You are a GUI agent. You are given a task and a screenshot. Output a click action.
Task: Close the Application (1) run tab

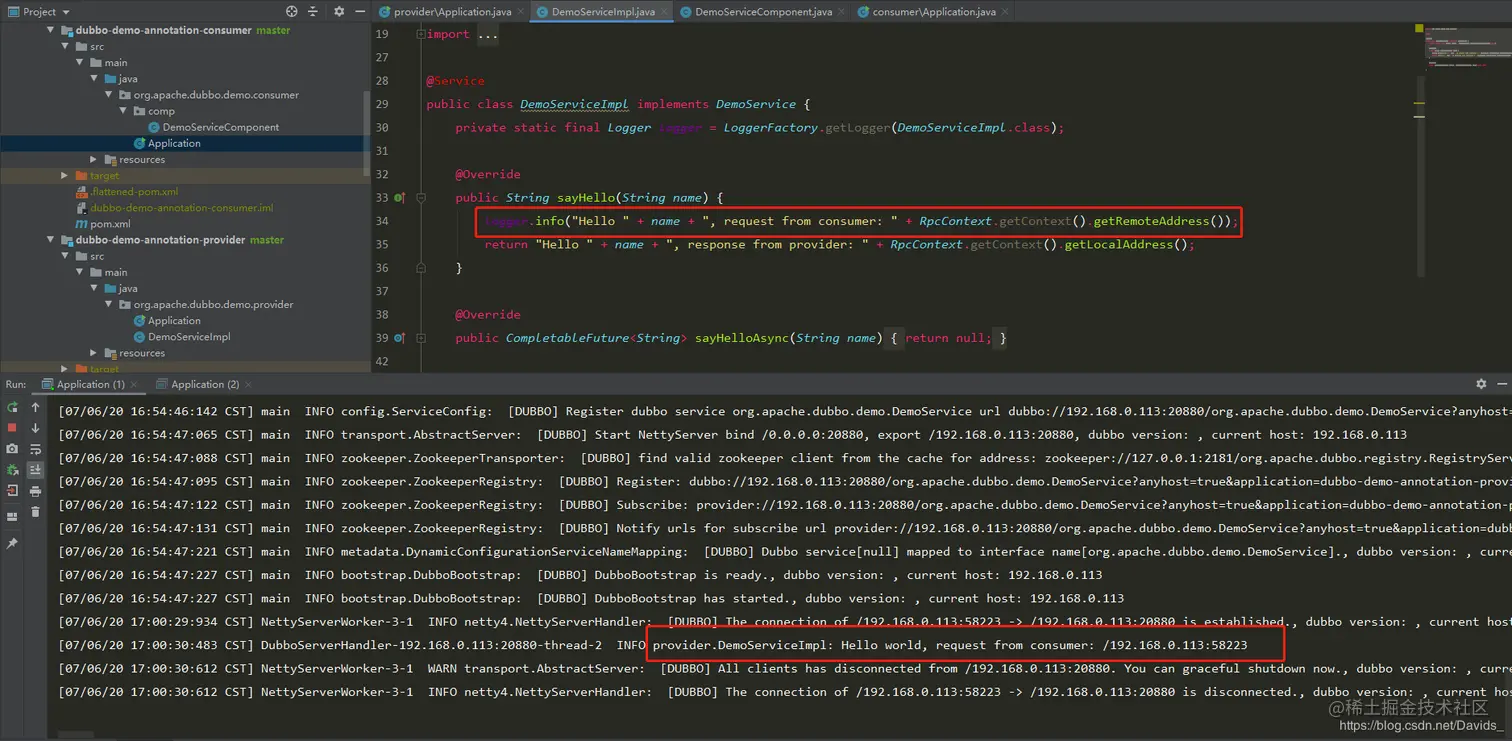click(x=134, y=384)
